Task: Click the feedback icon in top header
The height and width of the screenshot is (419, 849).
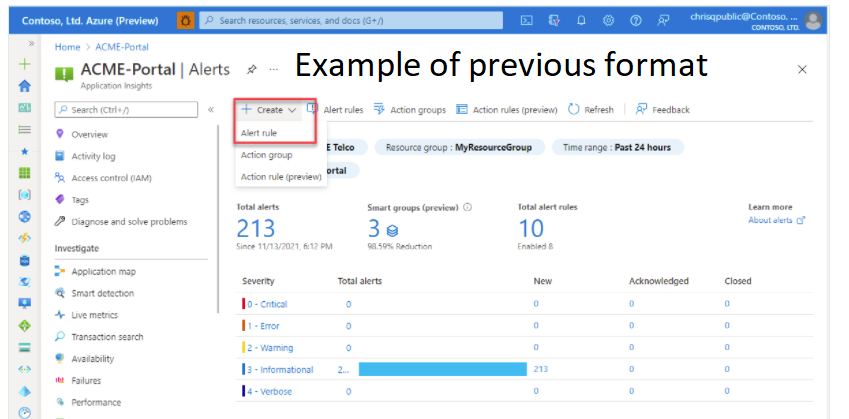Action: pos(663,21)
